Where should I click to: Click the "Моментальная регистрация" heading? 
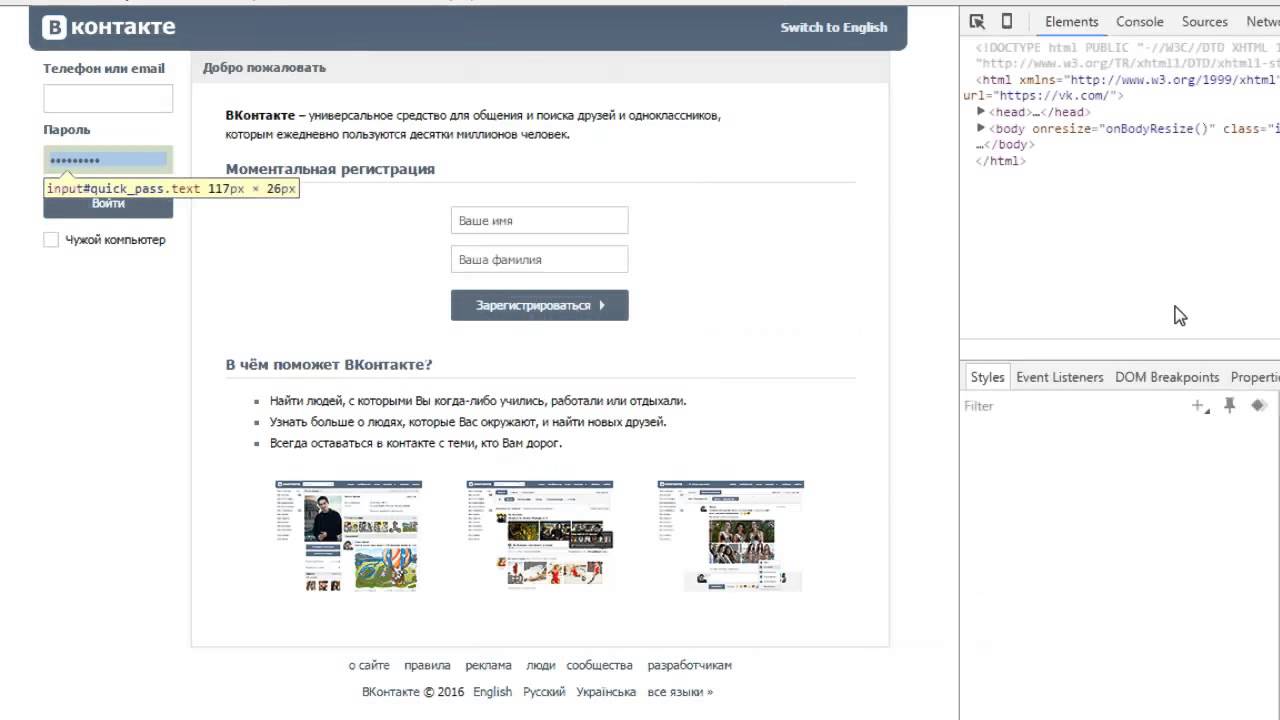pyautogui.click(x=330, y=169)
